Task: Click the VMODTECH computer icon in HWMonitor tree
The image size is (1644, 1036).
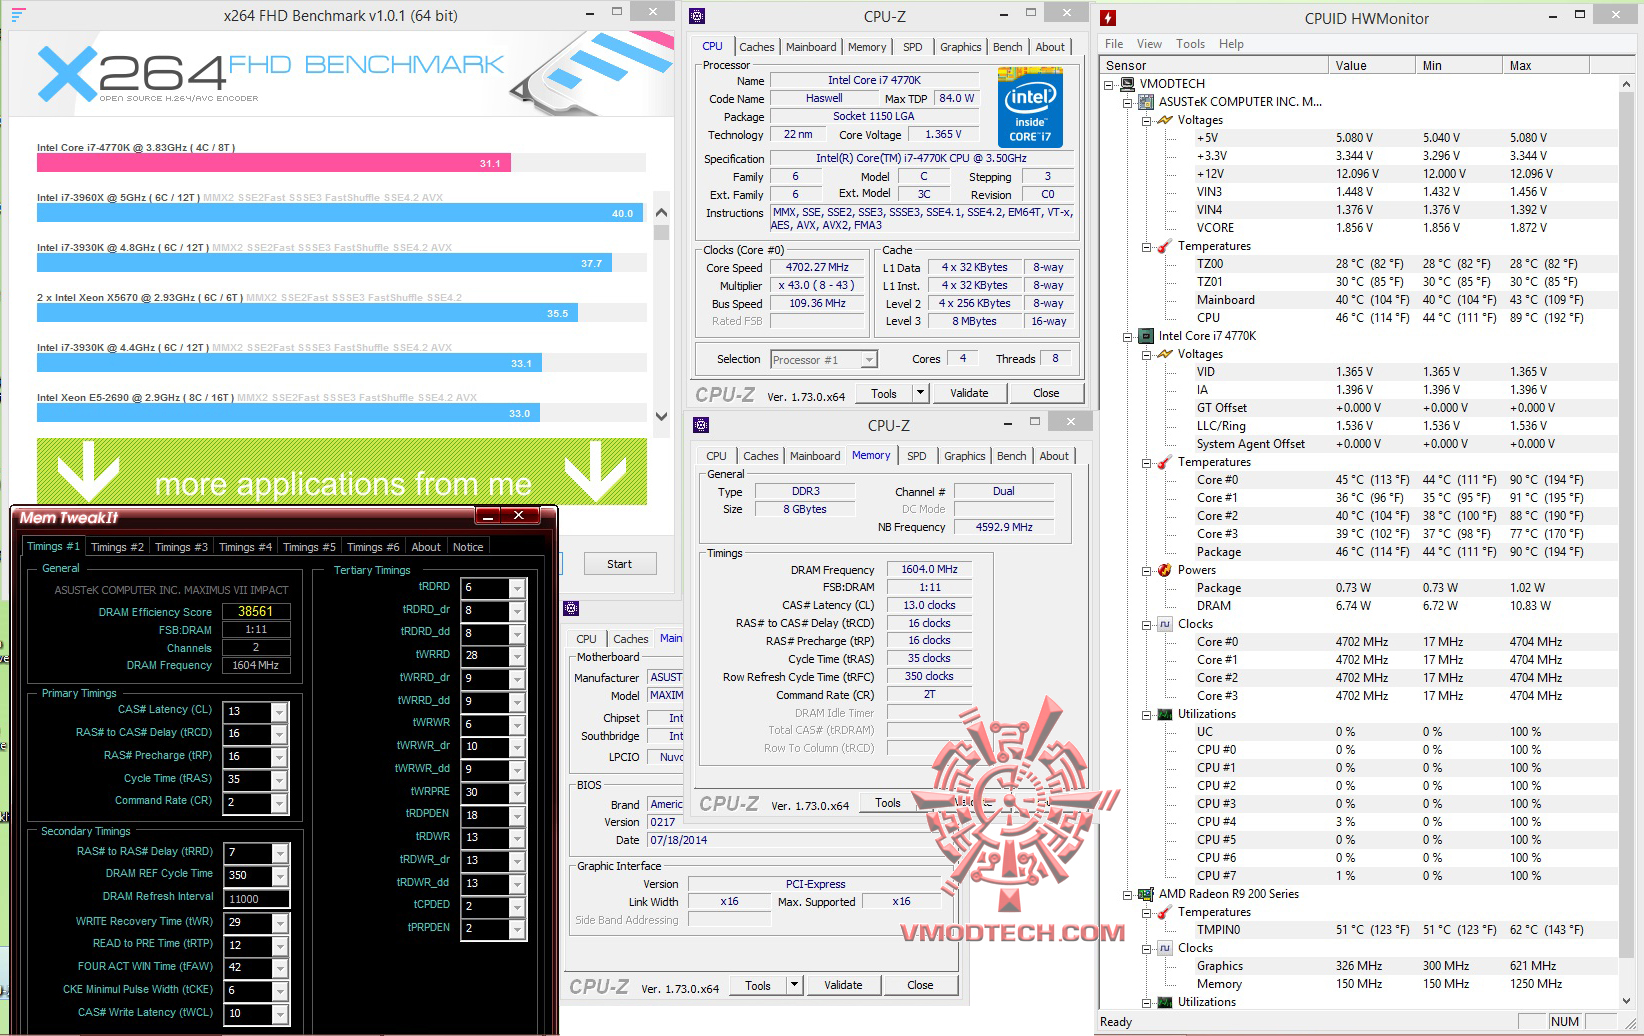Action: [x=1128, y=84]
